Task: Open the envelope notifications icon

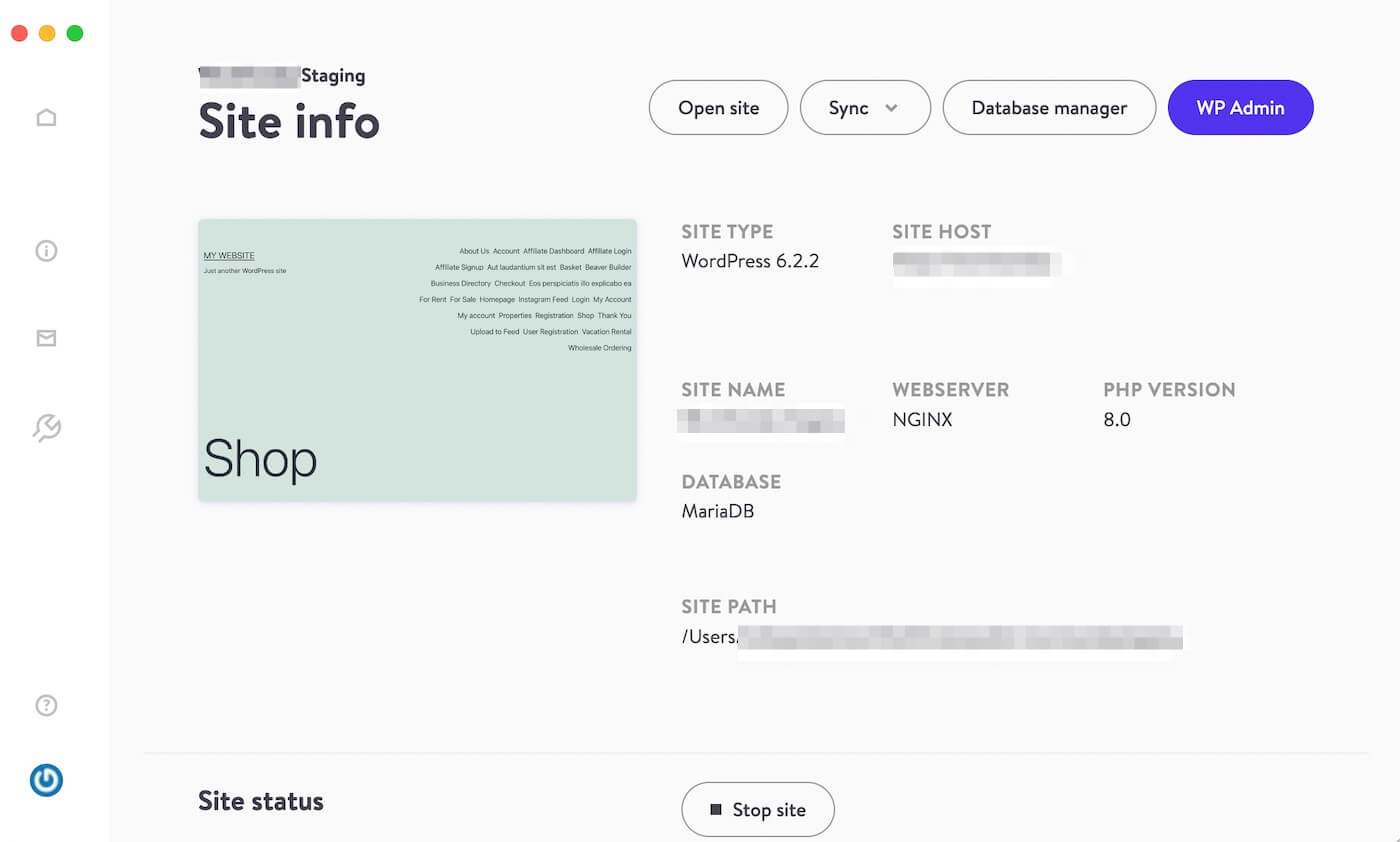Action: pos(45,338)
